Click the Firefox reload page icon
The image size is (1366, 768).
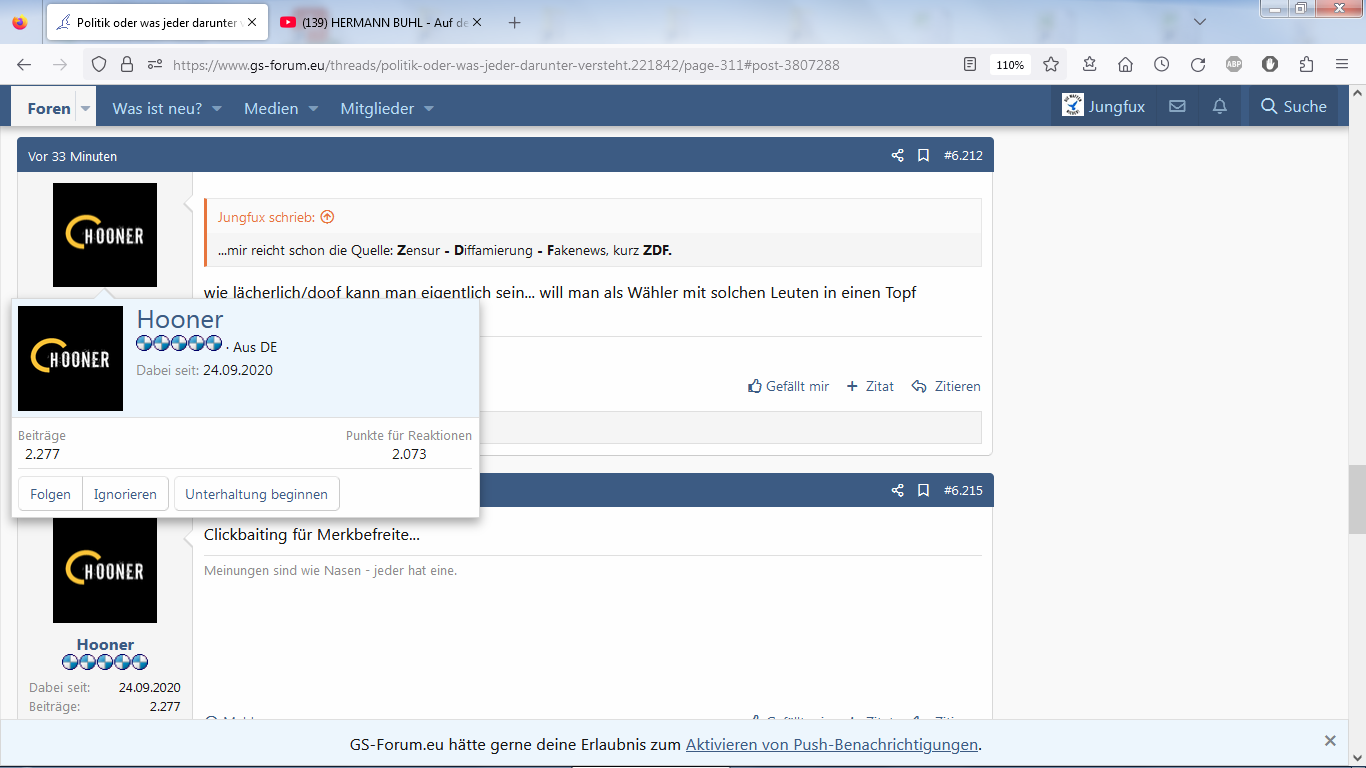click(1197, 65)
